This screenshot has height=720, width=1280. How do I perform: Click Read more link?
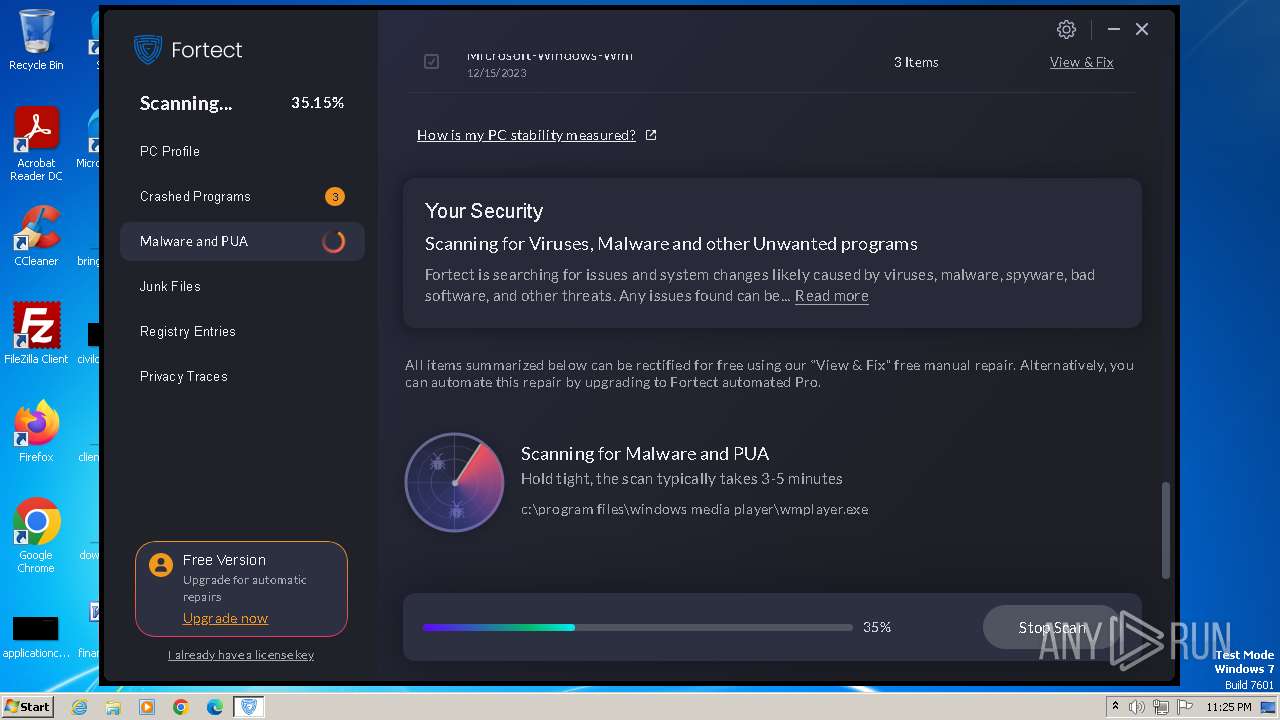[x=831, y=296]
